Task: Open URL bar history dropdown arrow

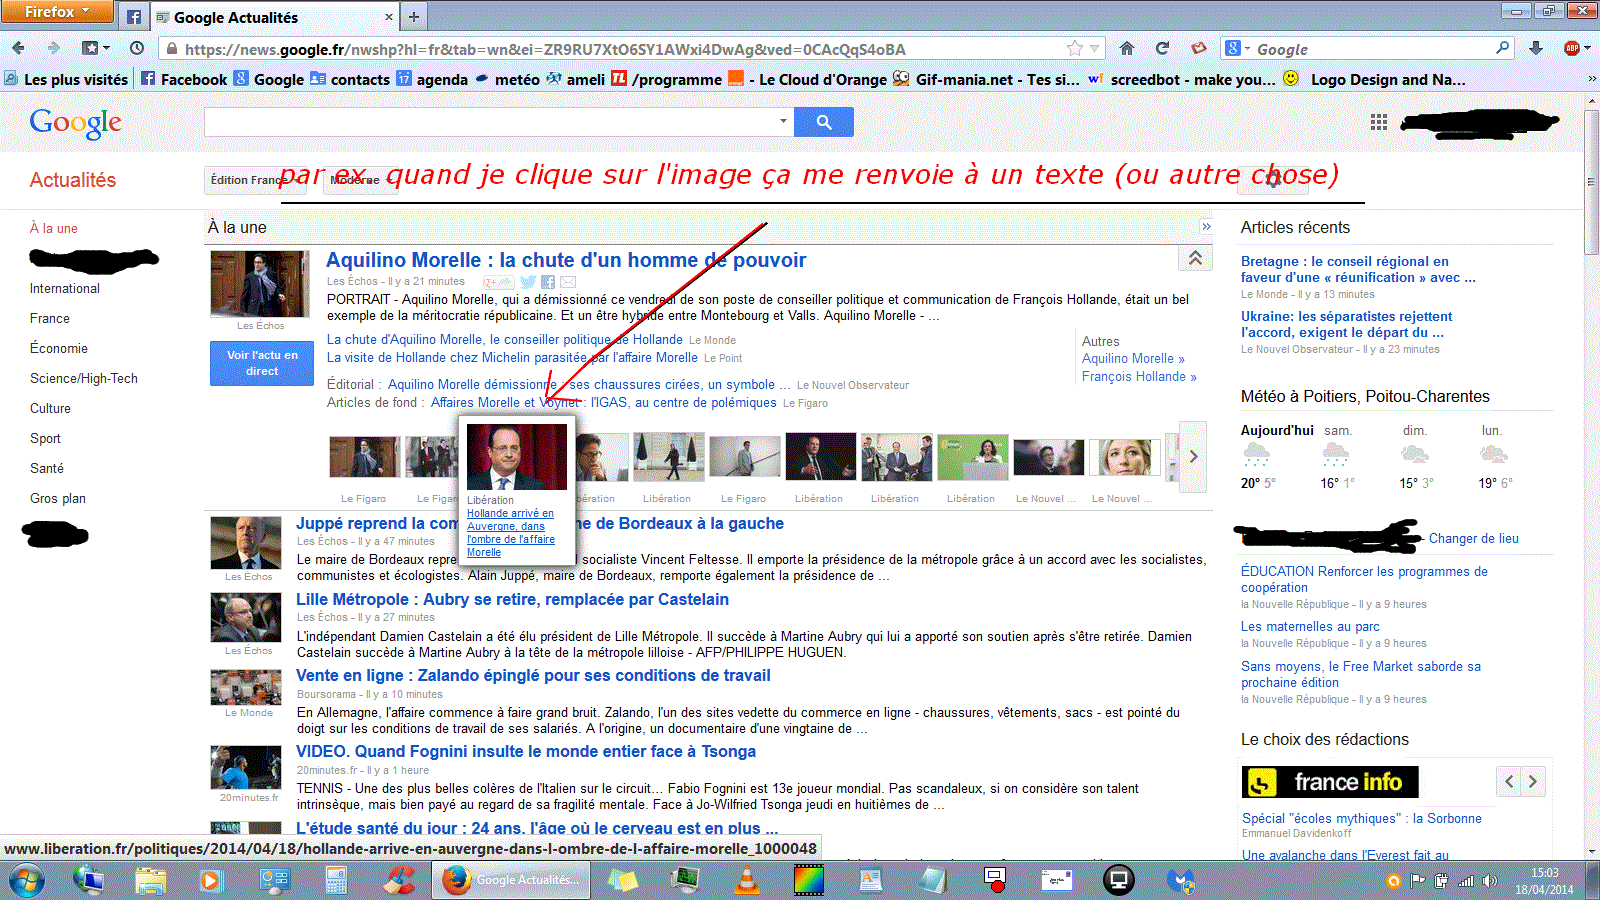Action: 1095,48
